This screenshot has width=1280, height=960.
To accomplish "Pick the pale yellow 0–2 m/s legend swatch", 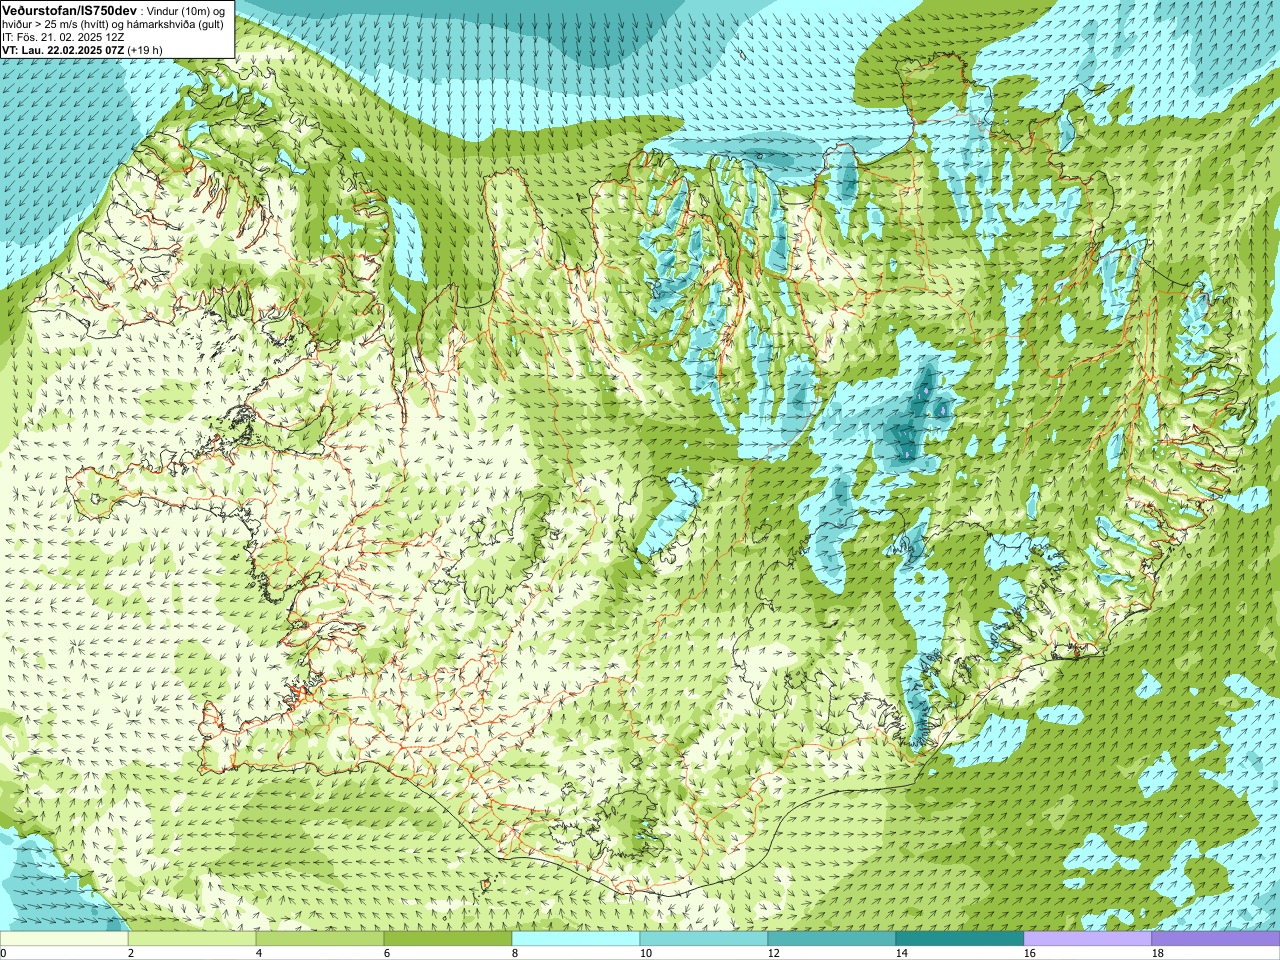I will coord(64,939).
